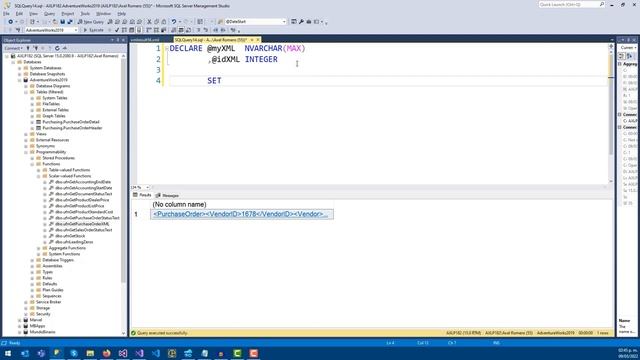This screenshot has width=640, height=360.
Task: Select the Purchasing.PurchaseOrderDetail table
Action: pos(71,122)
